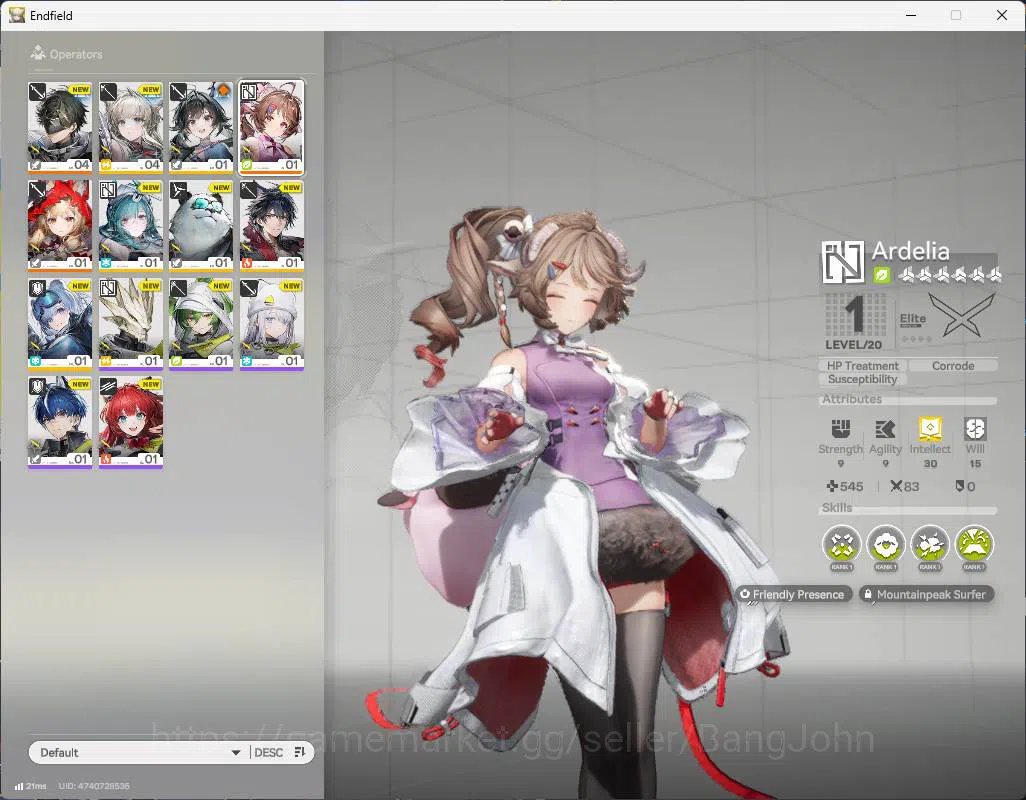Open the sheep-shaped skill icon
Image resolution: width=1026 pixels, height=800 pixels.
[x=886, y=545]
